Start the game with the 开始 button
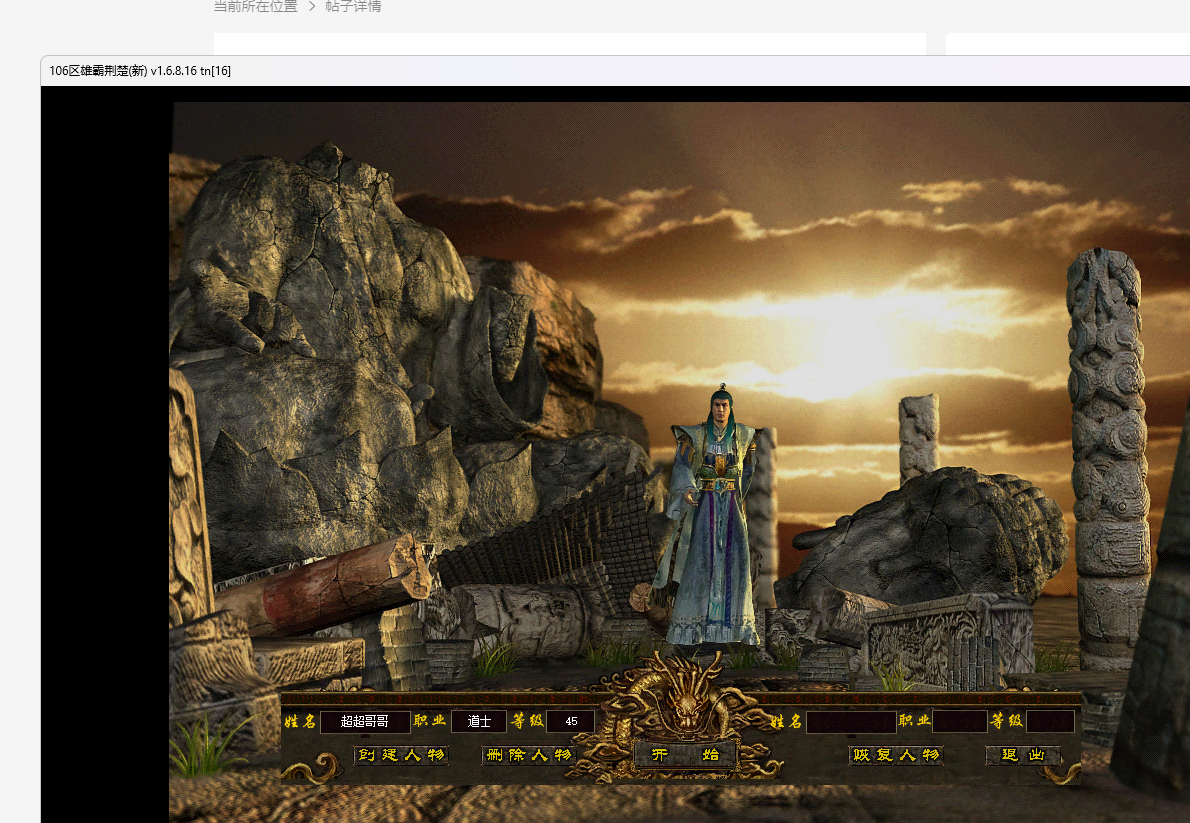 click(x=685, y=755)
